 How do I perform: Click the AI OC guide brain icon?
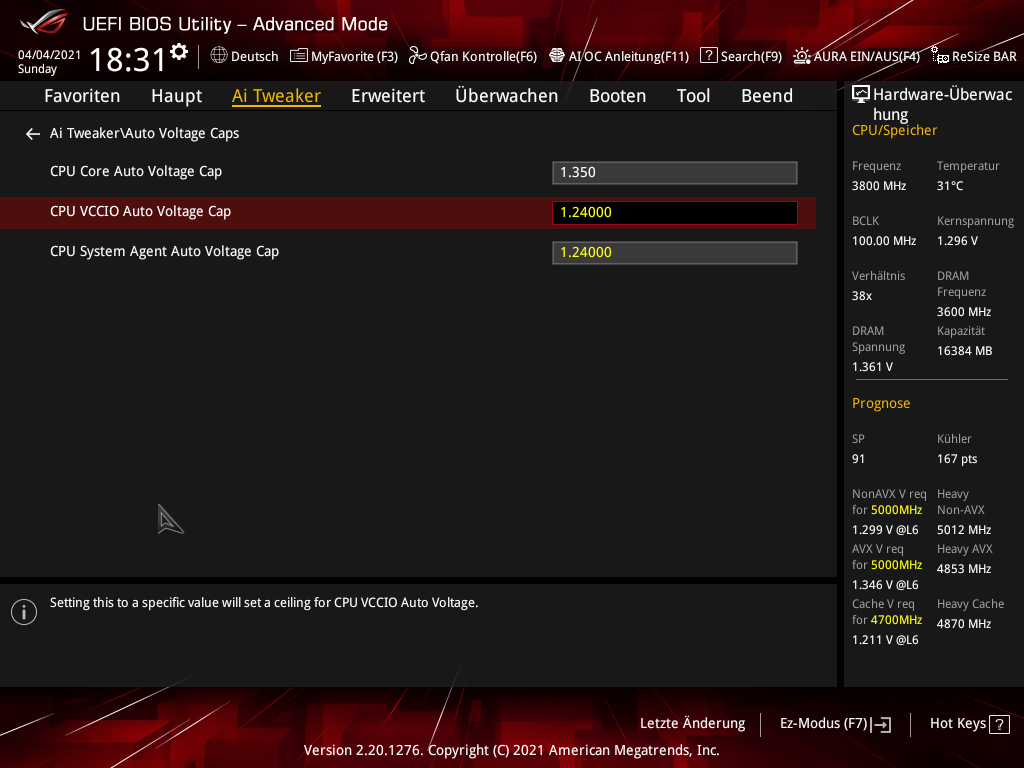[x=556, y=56]
